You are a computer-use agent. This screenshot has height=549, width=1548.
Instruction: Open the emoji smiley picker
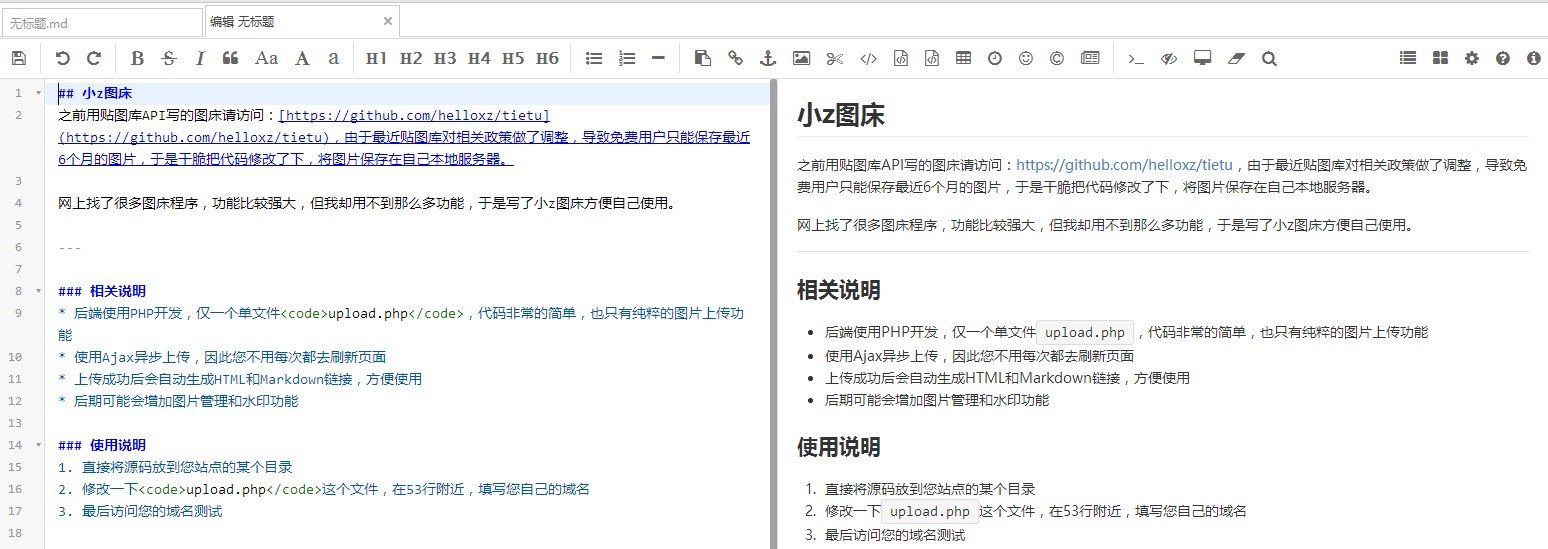pyautogui.click(x=1026, y=59)
